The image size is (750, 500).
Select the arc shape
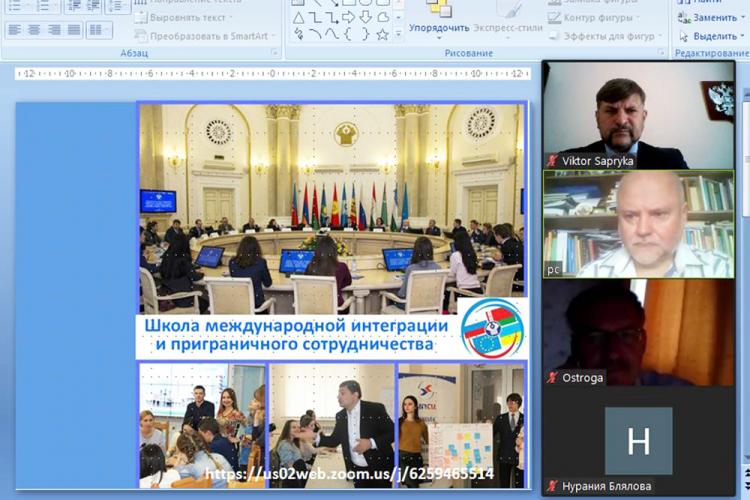(x=315, y=34)
